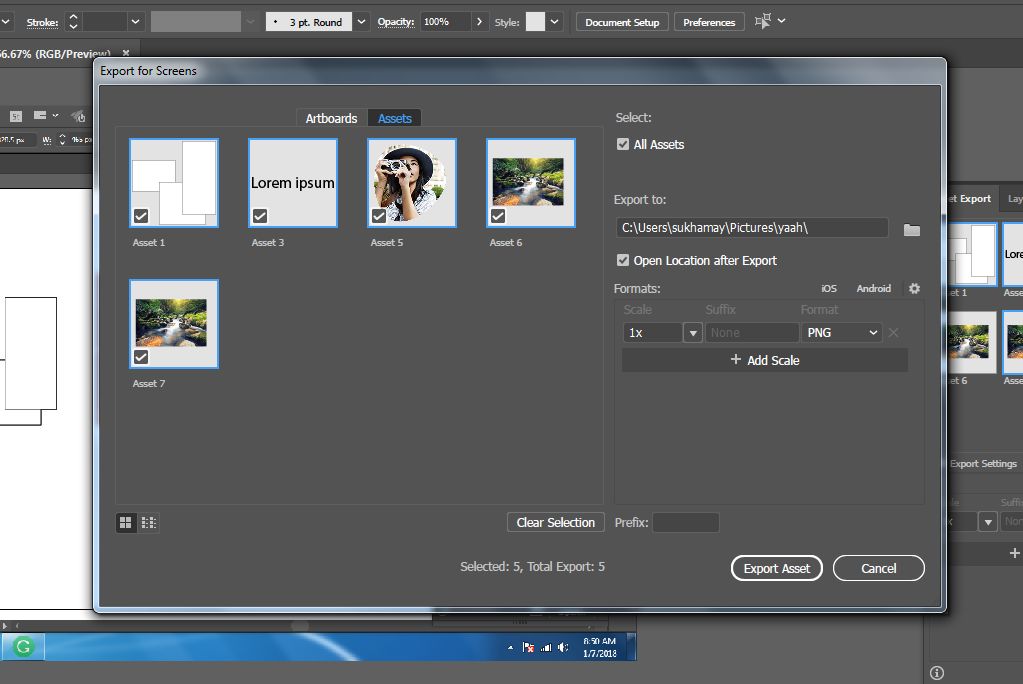
Task: Select the Asset 1 thumbnail
Action: pyautogui.click(x=174, y=183)
